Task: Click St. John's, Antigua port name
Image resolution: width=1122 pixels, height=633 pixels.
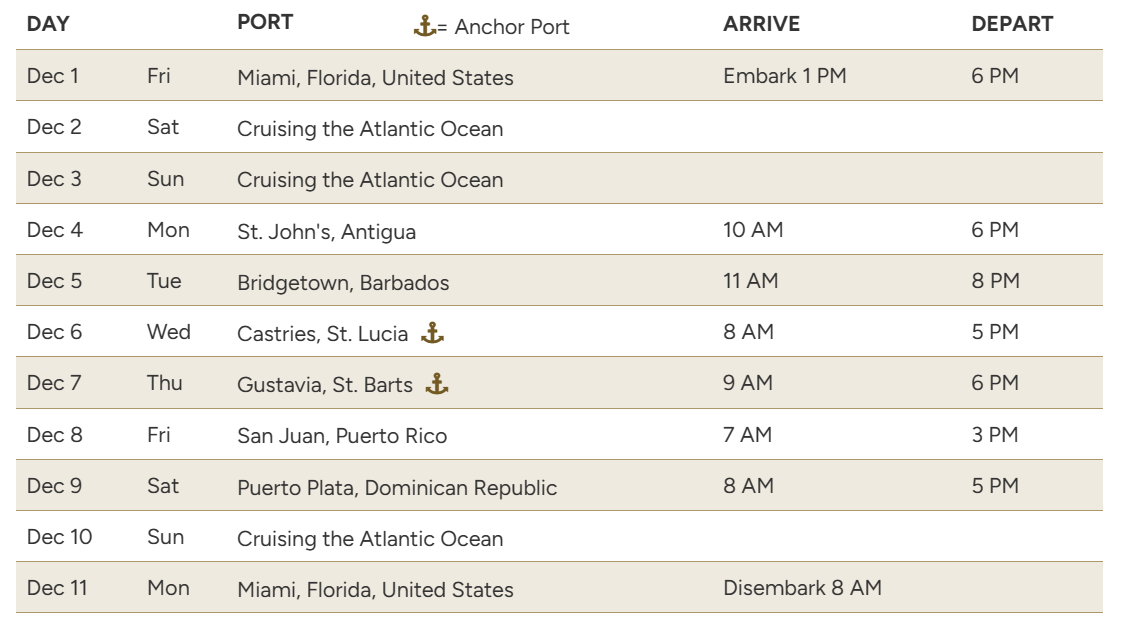Action: [x=326, y=232]
